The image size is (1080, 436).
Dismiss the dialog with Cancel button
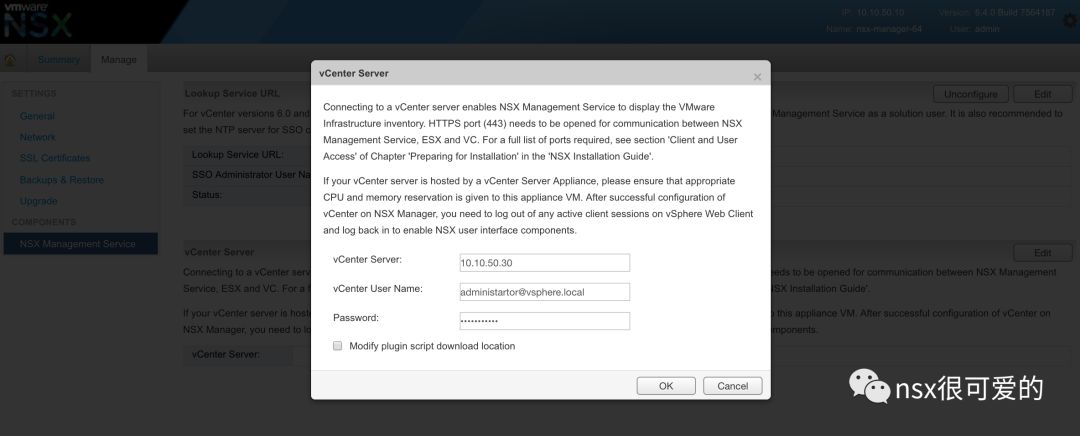(x=732, y=386)
